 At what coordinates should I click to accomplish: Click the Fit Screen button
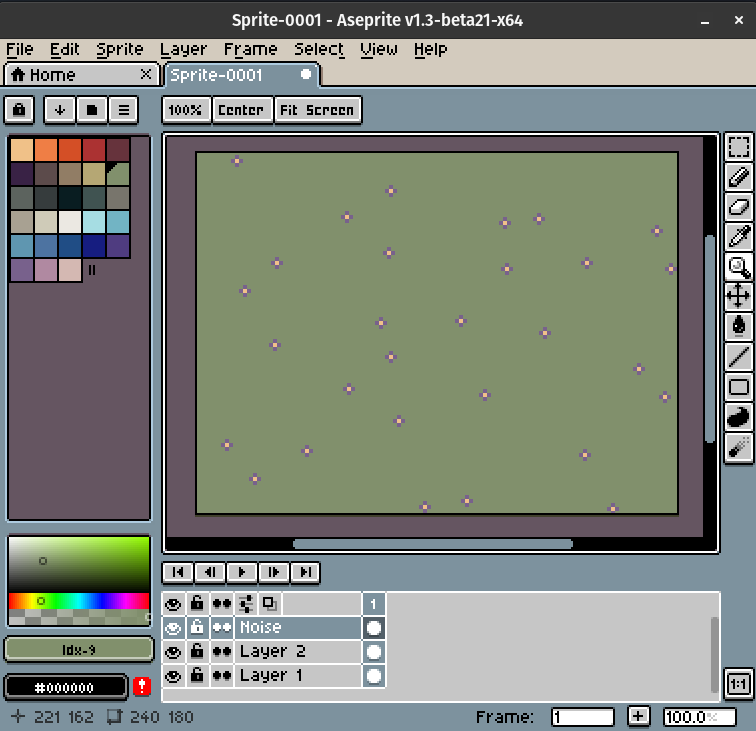pos(317,110)
